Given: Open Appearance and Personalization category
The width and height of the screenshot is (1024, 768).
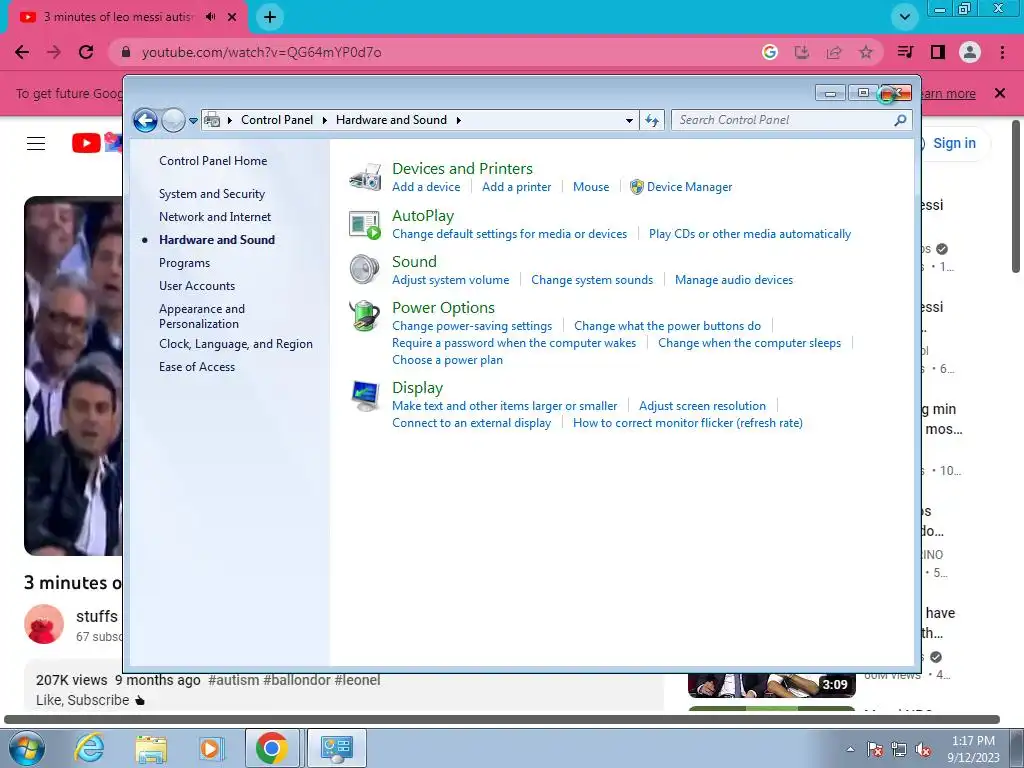Looking at the screenshot, I should 202,316.
